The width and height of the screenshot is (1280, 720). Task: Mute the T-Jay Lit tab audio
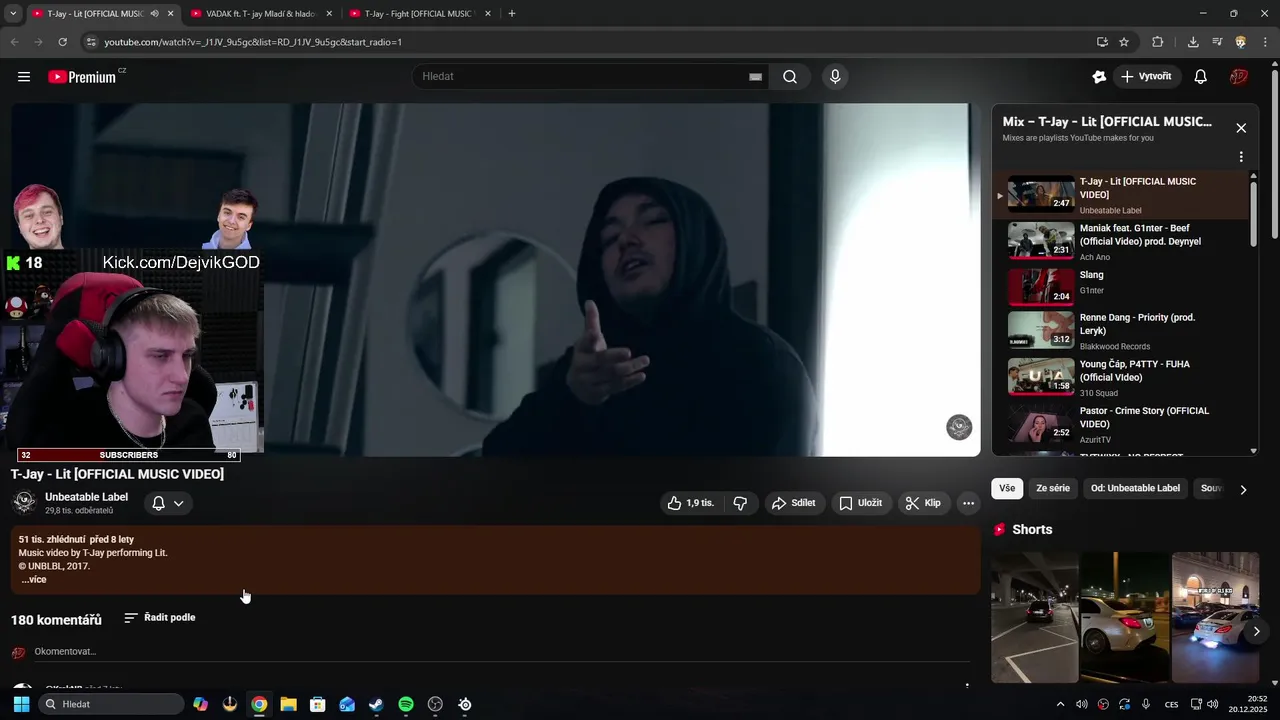(154, 14)
